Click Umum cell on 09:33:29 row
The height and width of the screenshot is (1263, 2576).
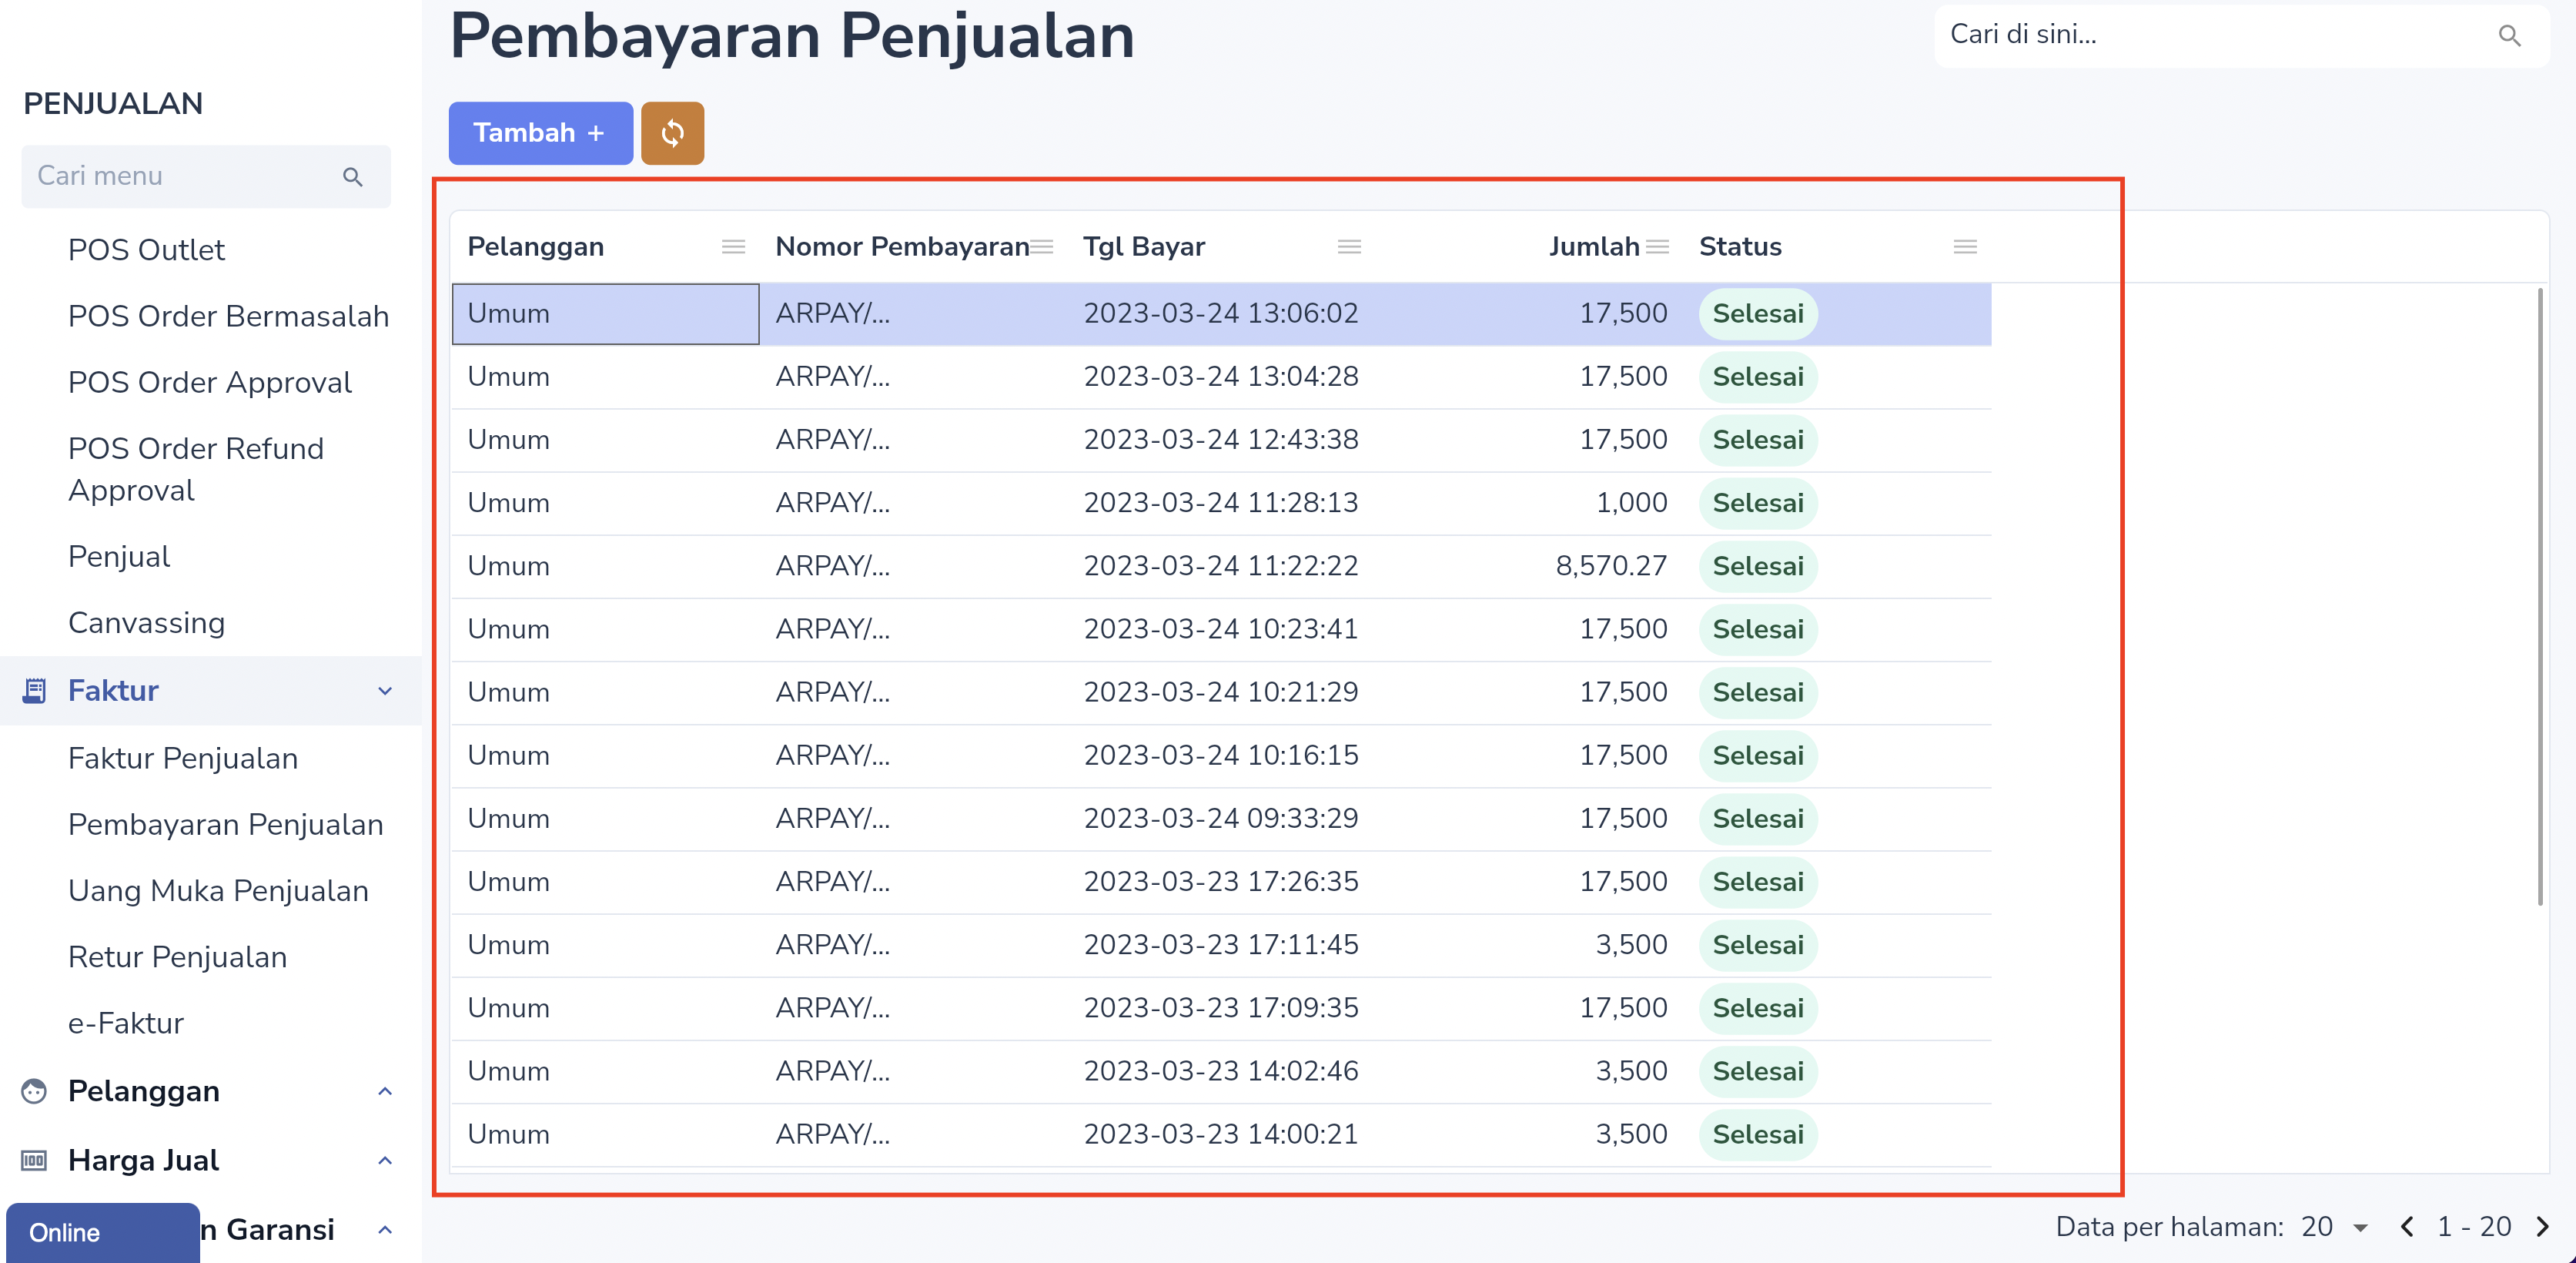pyautogui.click(x=508, y=819)
